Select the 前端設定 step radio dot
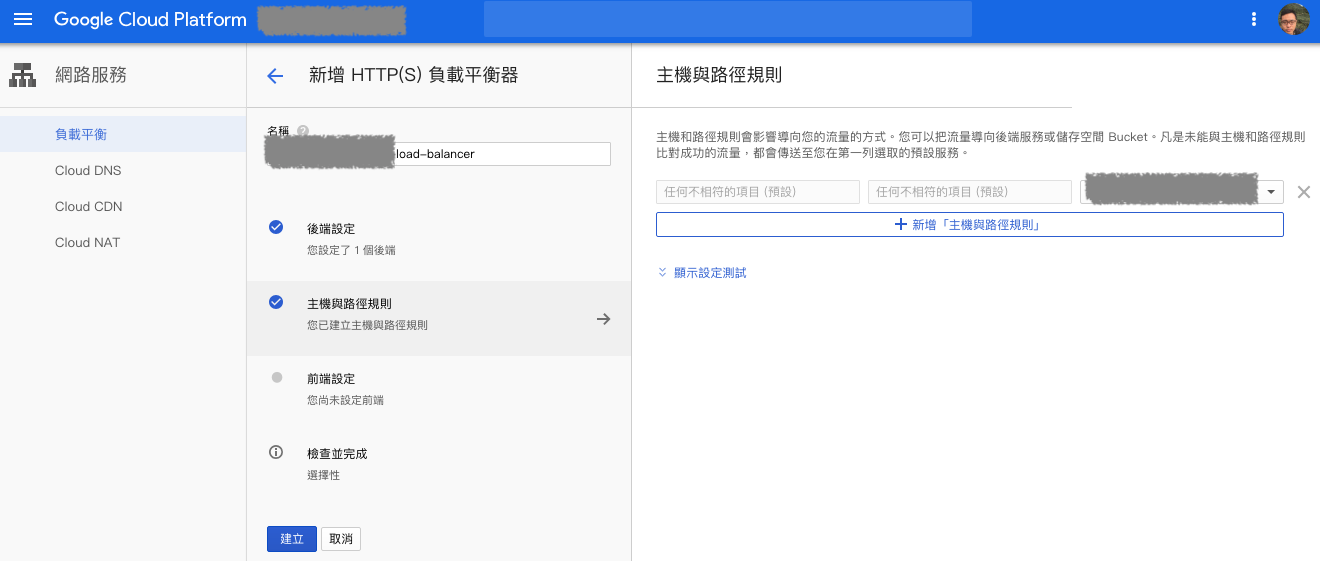The image size is (1320, 561). (277, 378)
